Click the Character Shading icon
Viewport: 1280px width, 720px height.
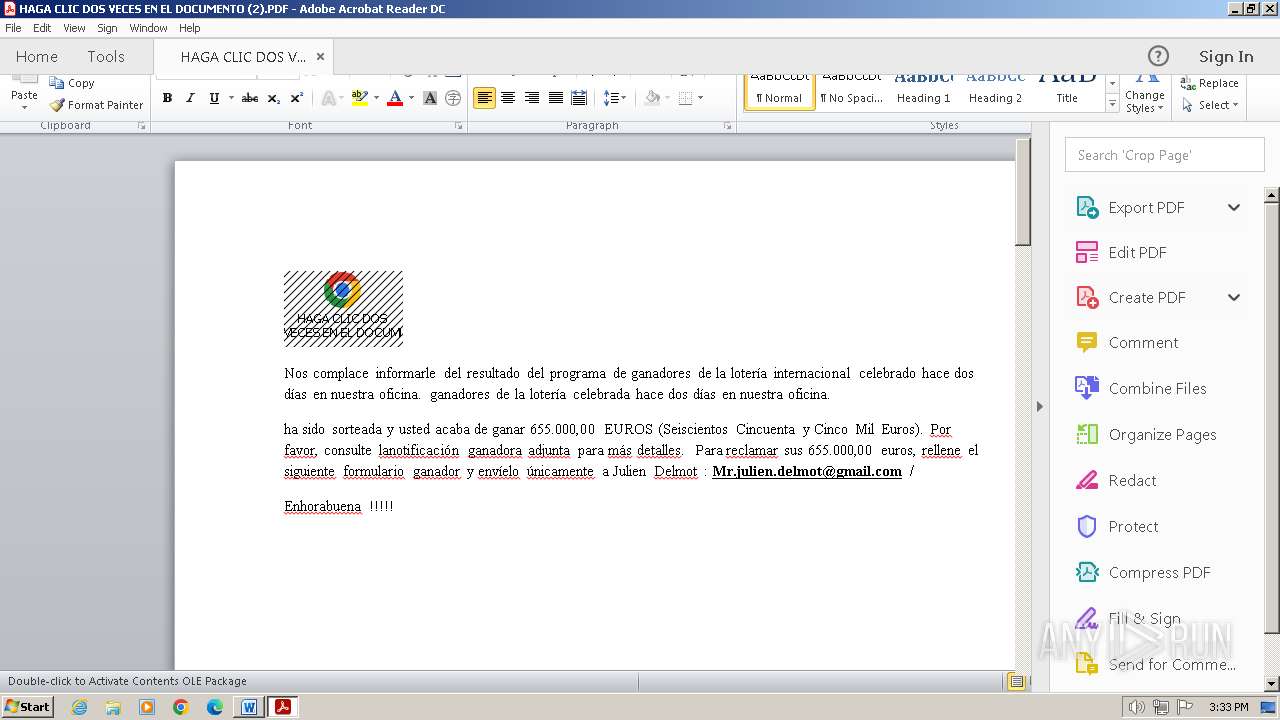(x=430, y=98)
